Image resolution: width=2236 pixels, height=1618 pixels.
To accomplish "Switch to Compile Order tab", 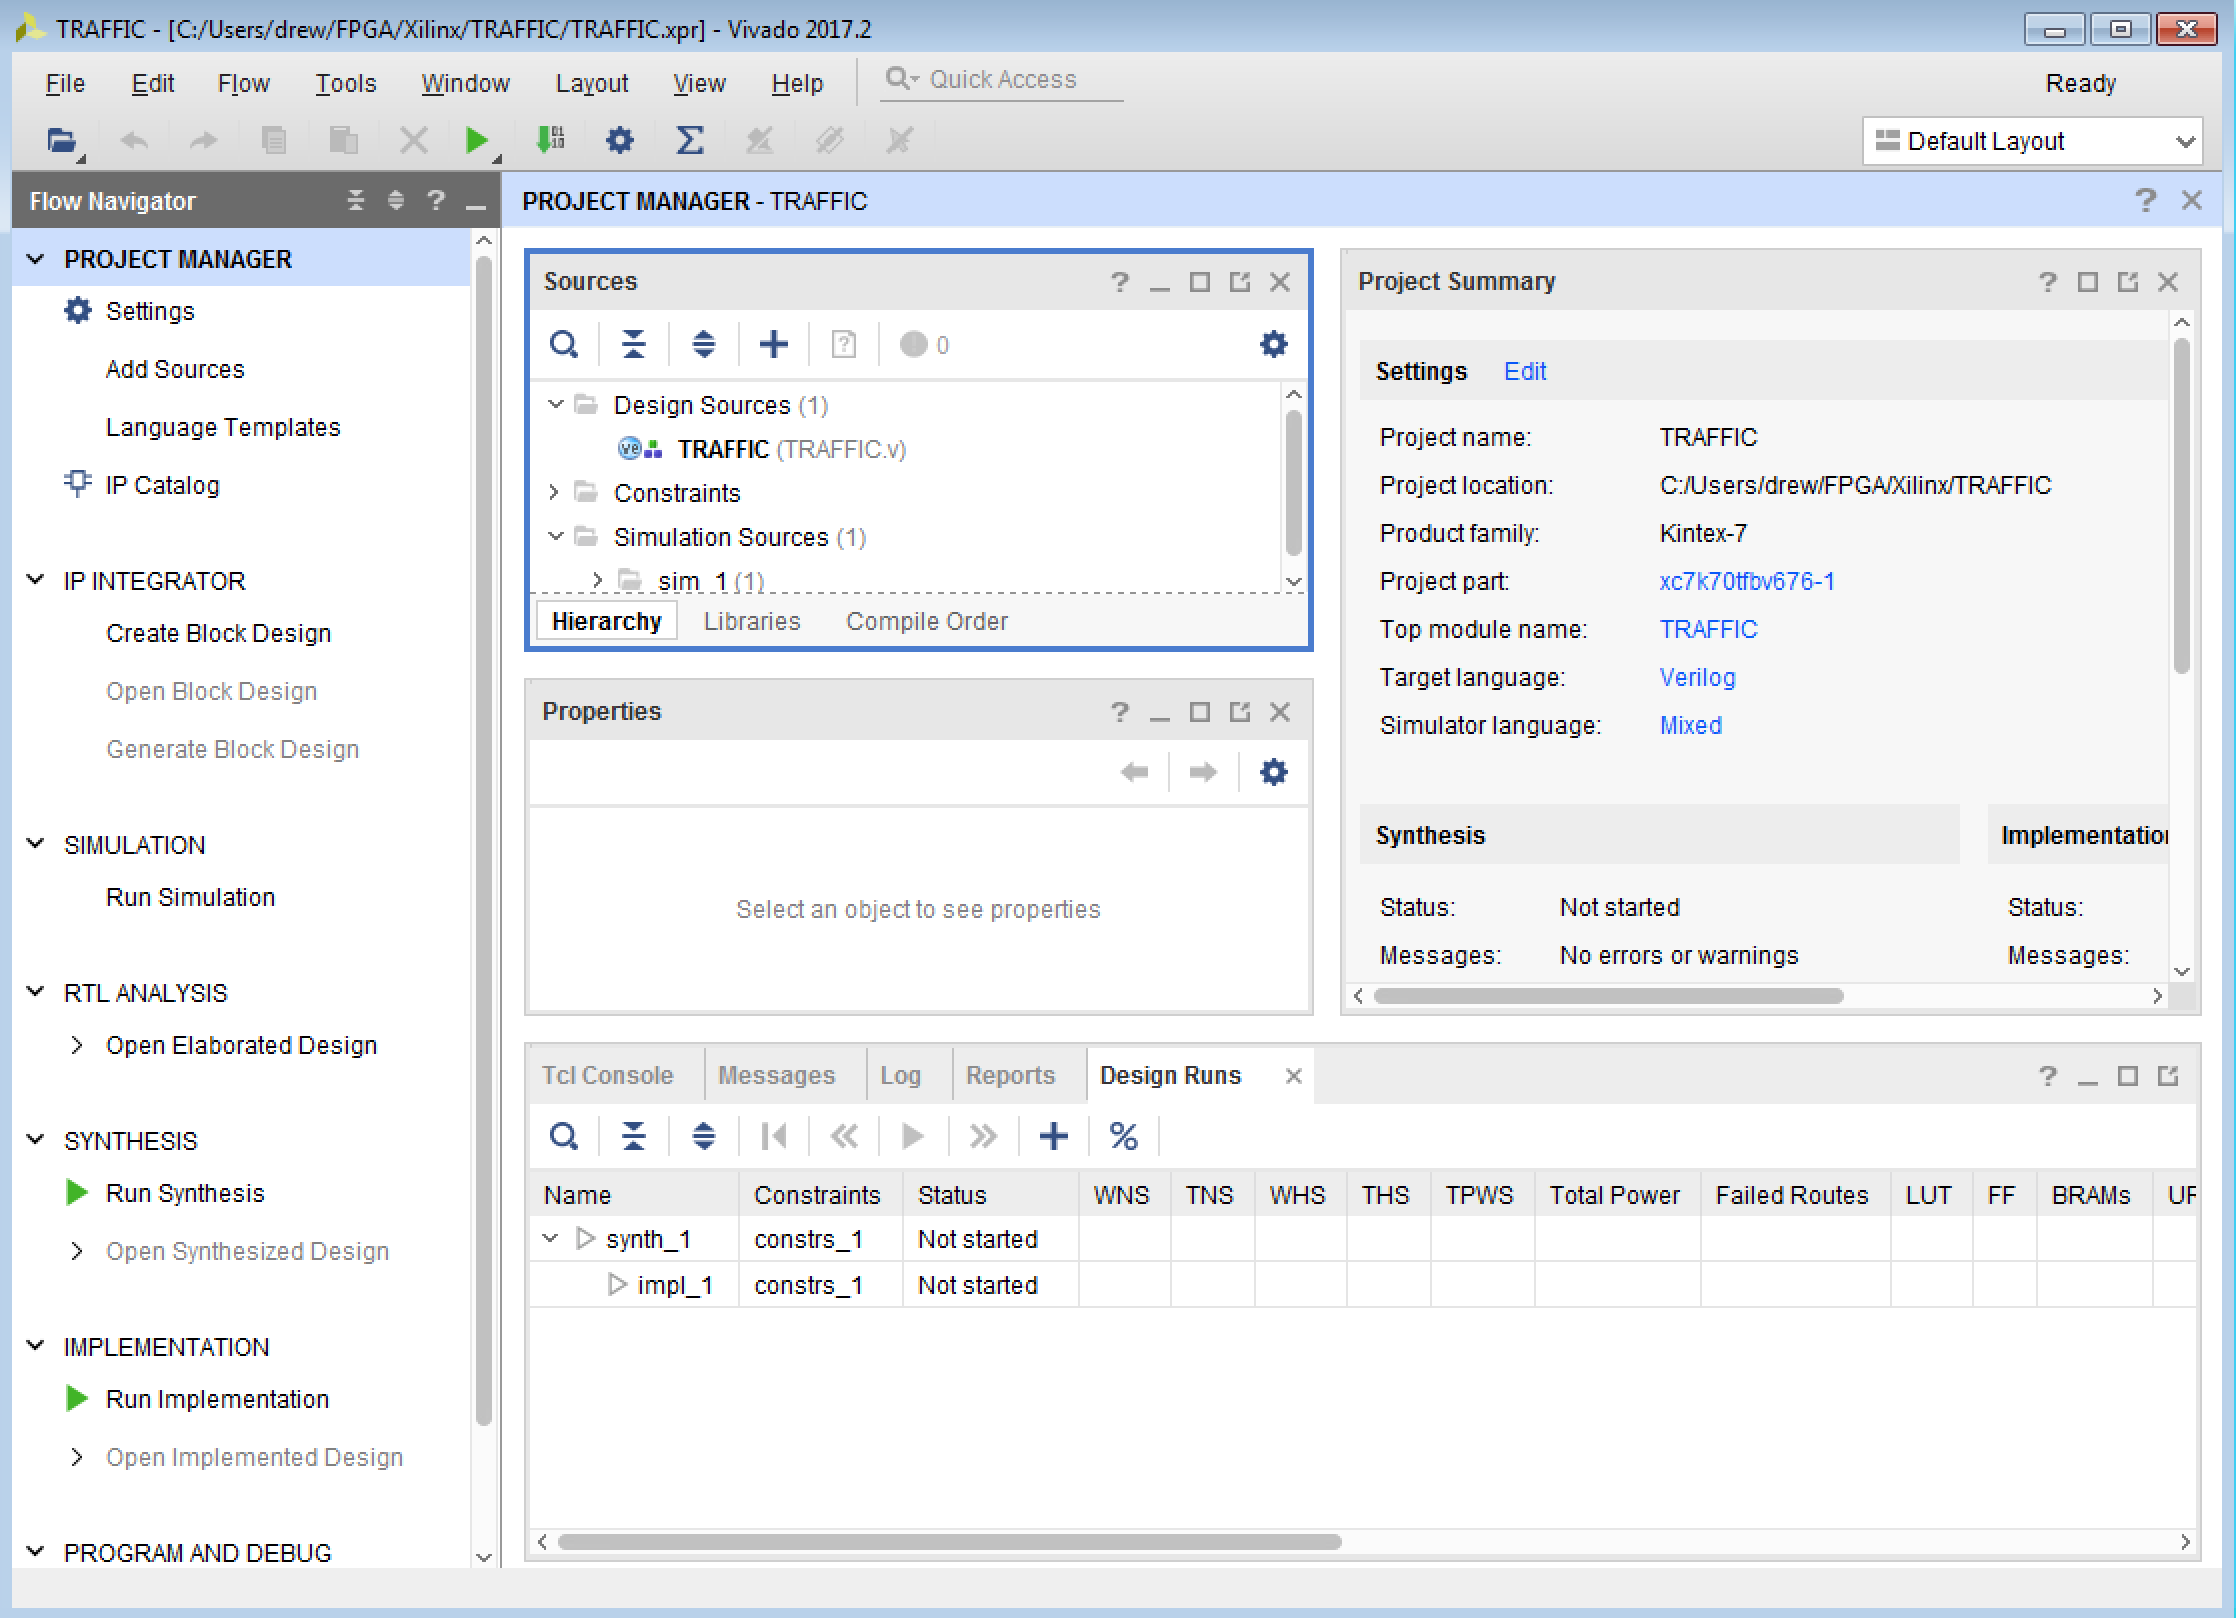I will [x=927, y=621].
